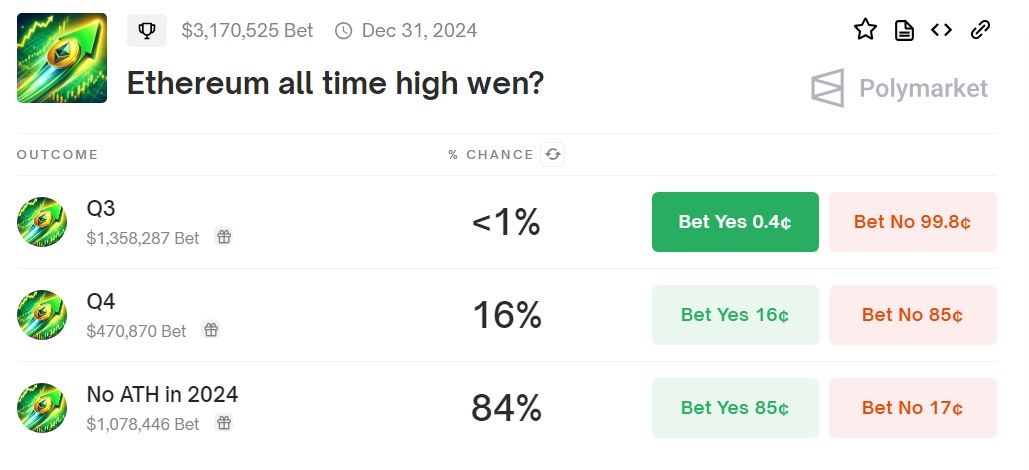Click the refresh icon beside % Chance
The width and height of the screenshot is (1029, 470).
(x=552, y=155)
